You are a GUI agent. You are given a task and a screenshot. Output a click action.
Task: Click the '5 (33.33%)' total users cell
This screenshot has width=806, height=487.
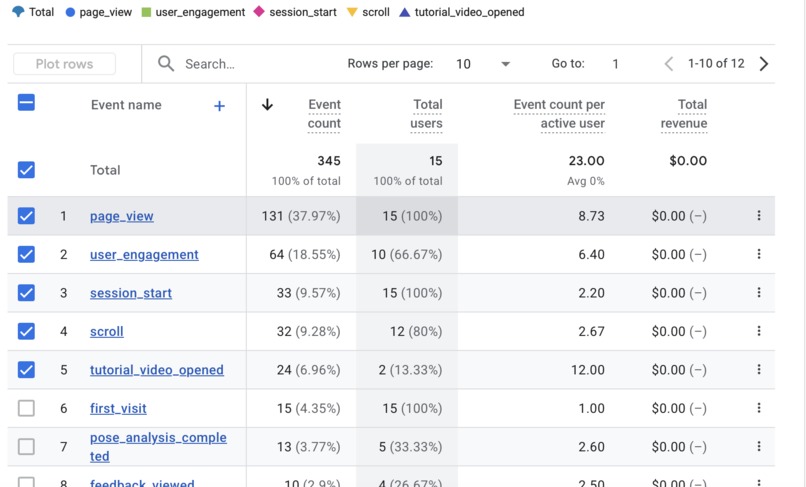click(x=410, y=447)
